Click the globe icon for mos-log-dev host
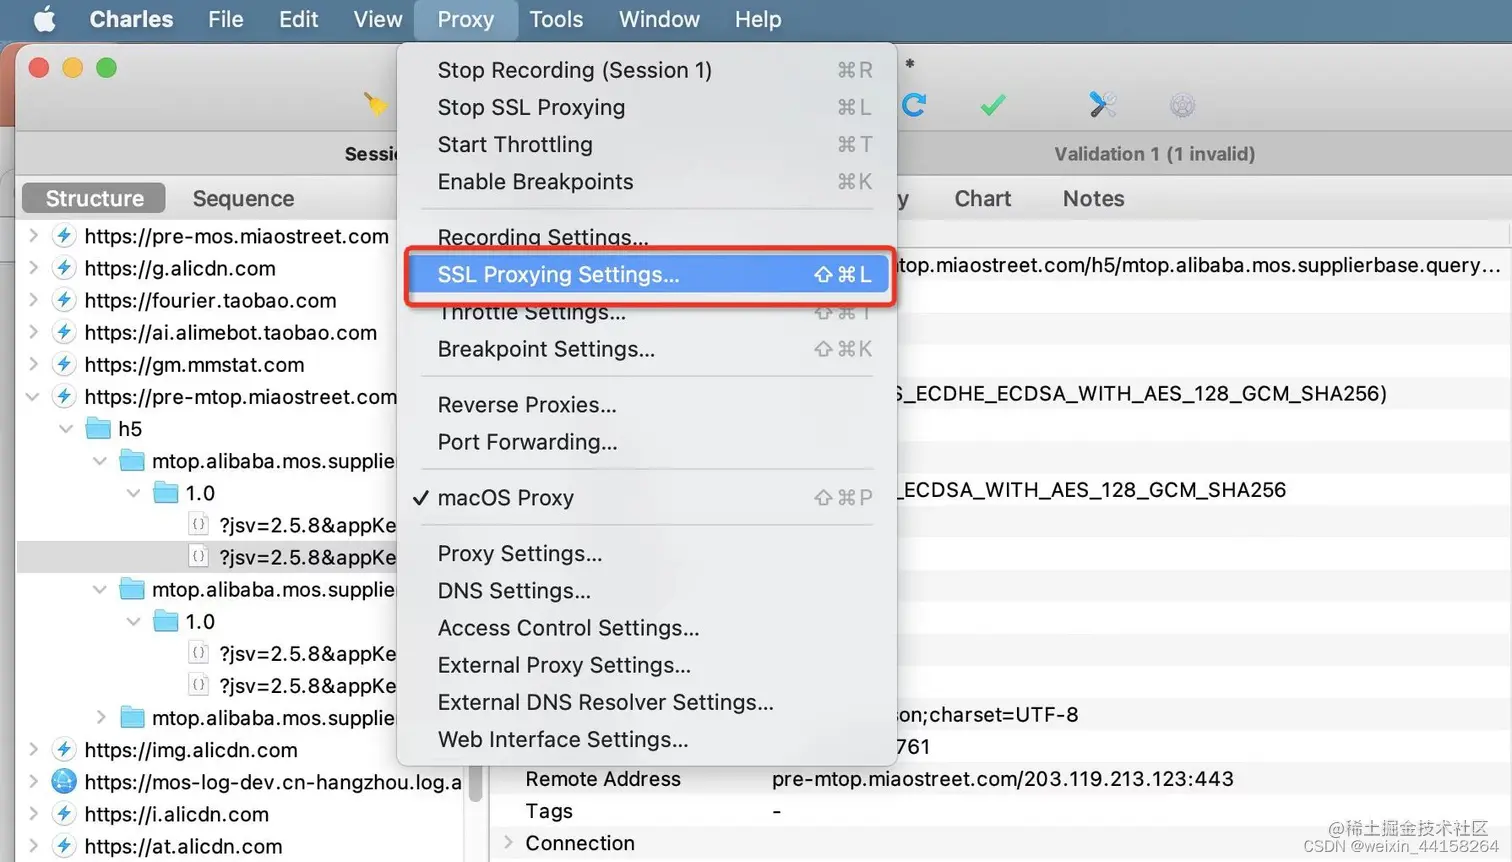This screenshot has height=862, width=1512. tap(64, 781)
